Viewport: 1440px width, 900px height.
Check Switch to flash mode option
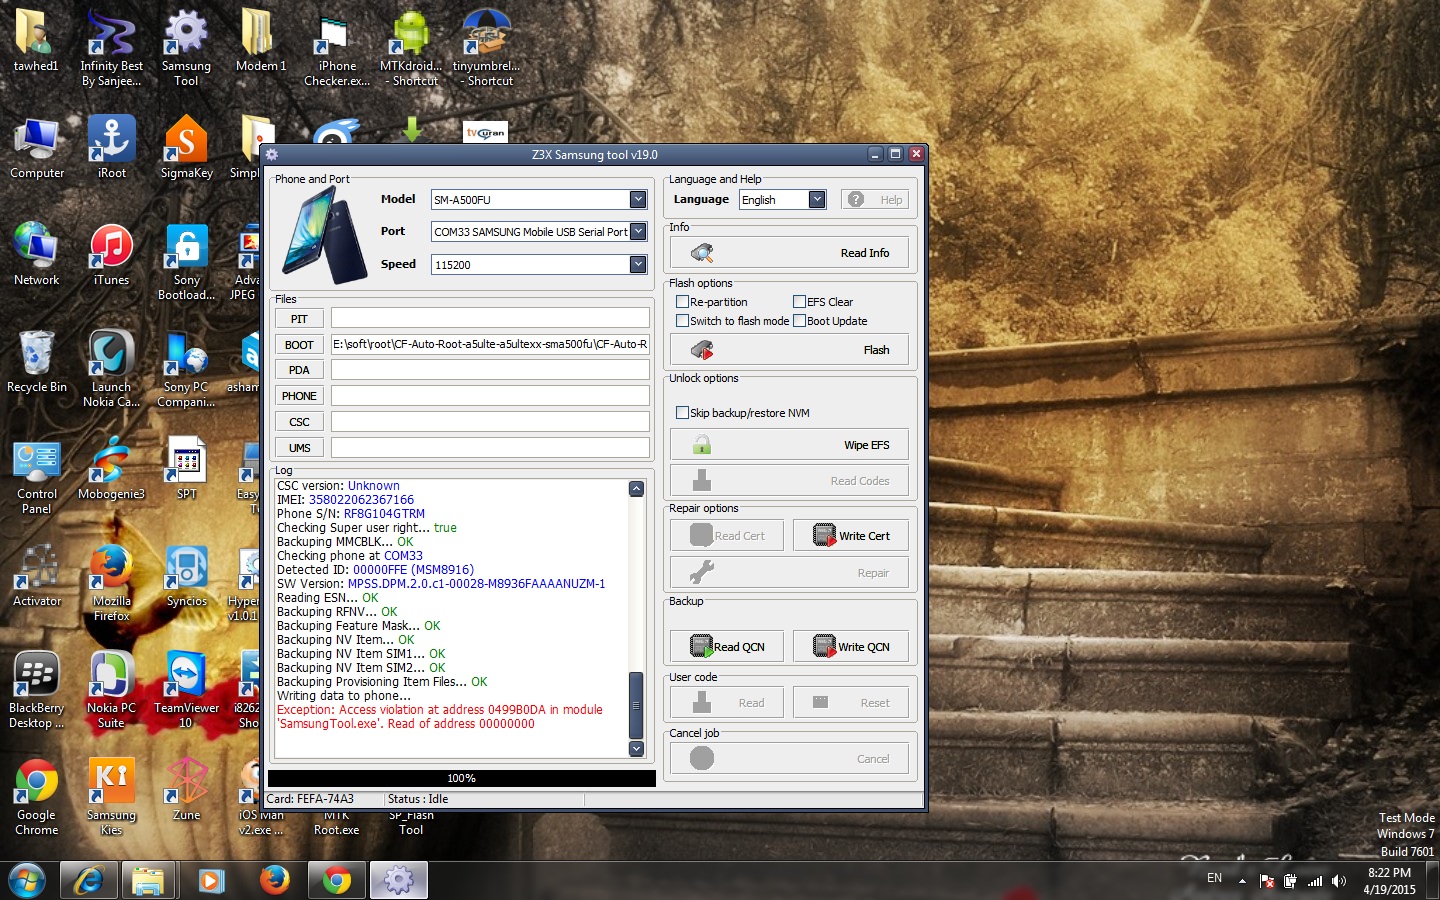682,321
